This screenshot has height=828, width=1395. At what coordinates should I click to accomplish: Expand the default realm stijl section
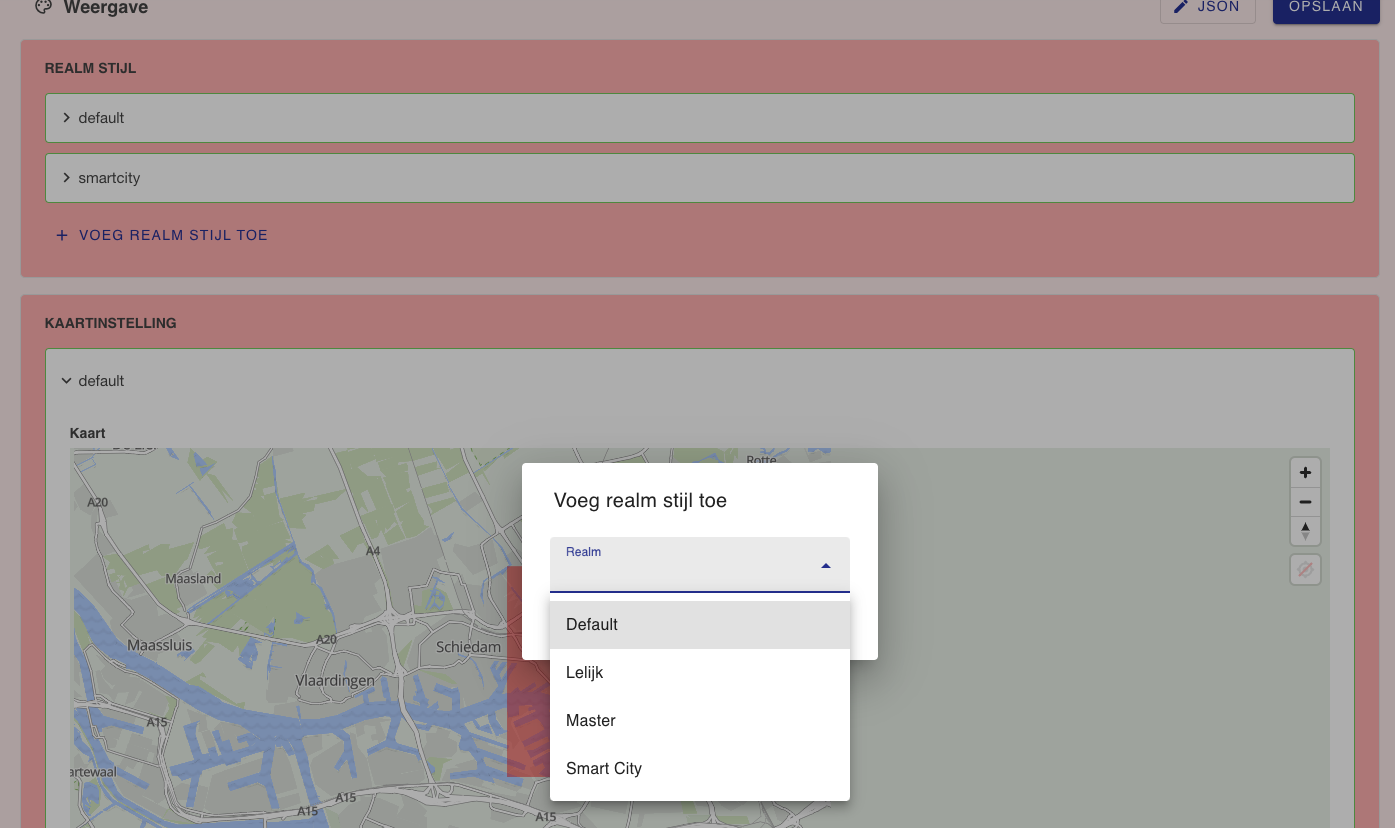pyautogui.click(x=66, y=117)
